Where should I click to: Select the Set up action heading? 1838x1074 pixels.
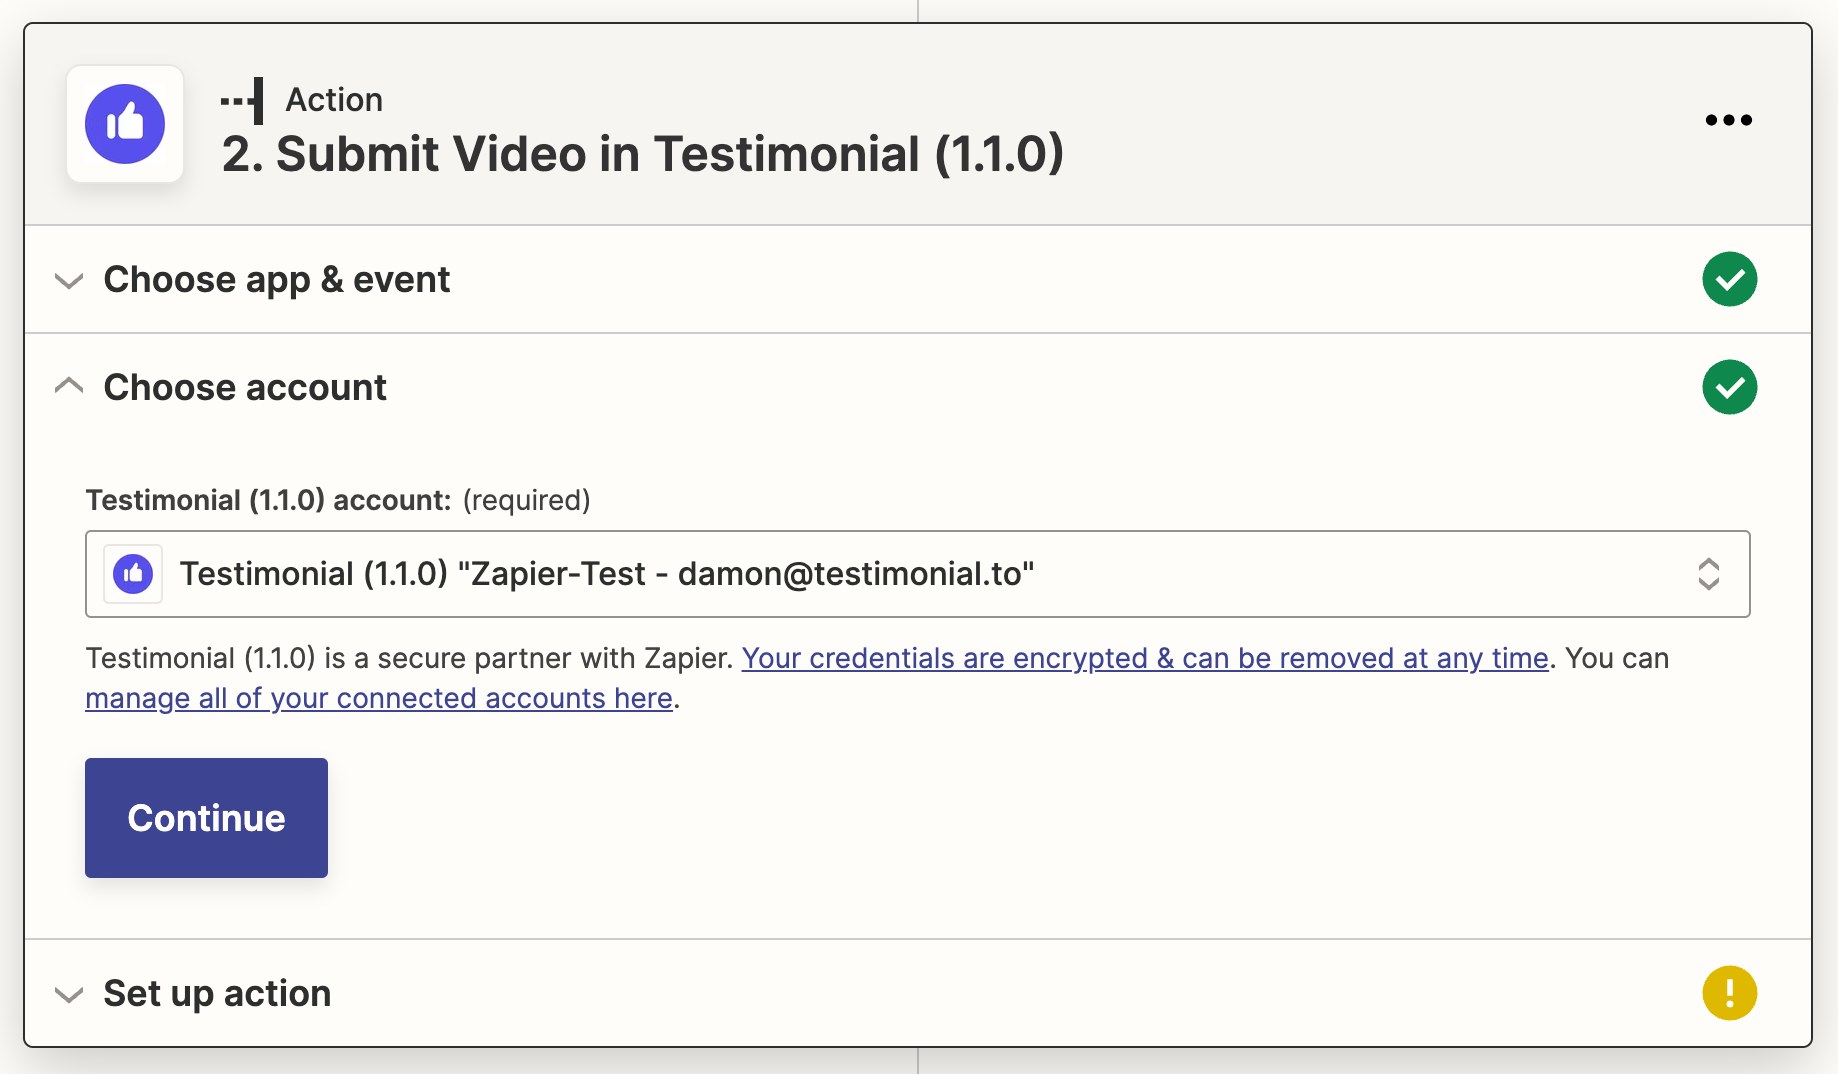217,994
